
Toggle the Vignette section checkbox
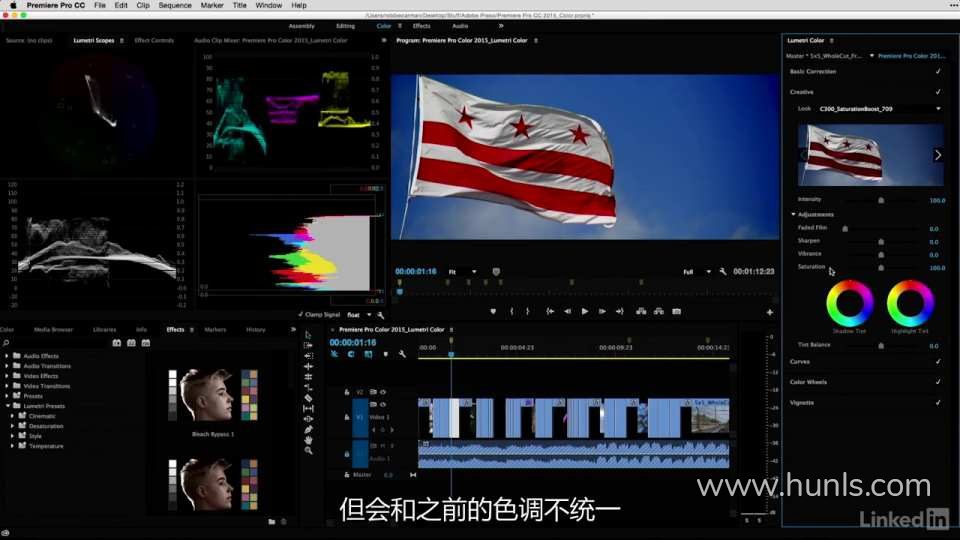pyautogui.click(x=938, y=403)
